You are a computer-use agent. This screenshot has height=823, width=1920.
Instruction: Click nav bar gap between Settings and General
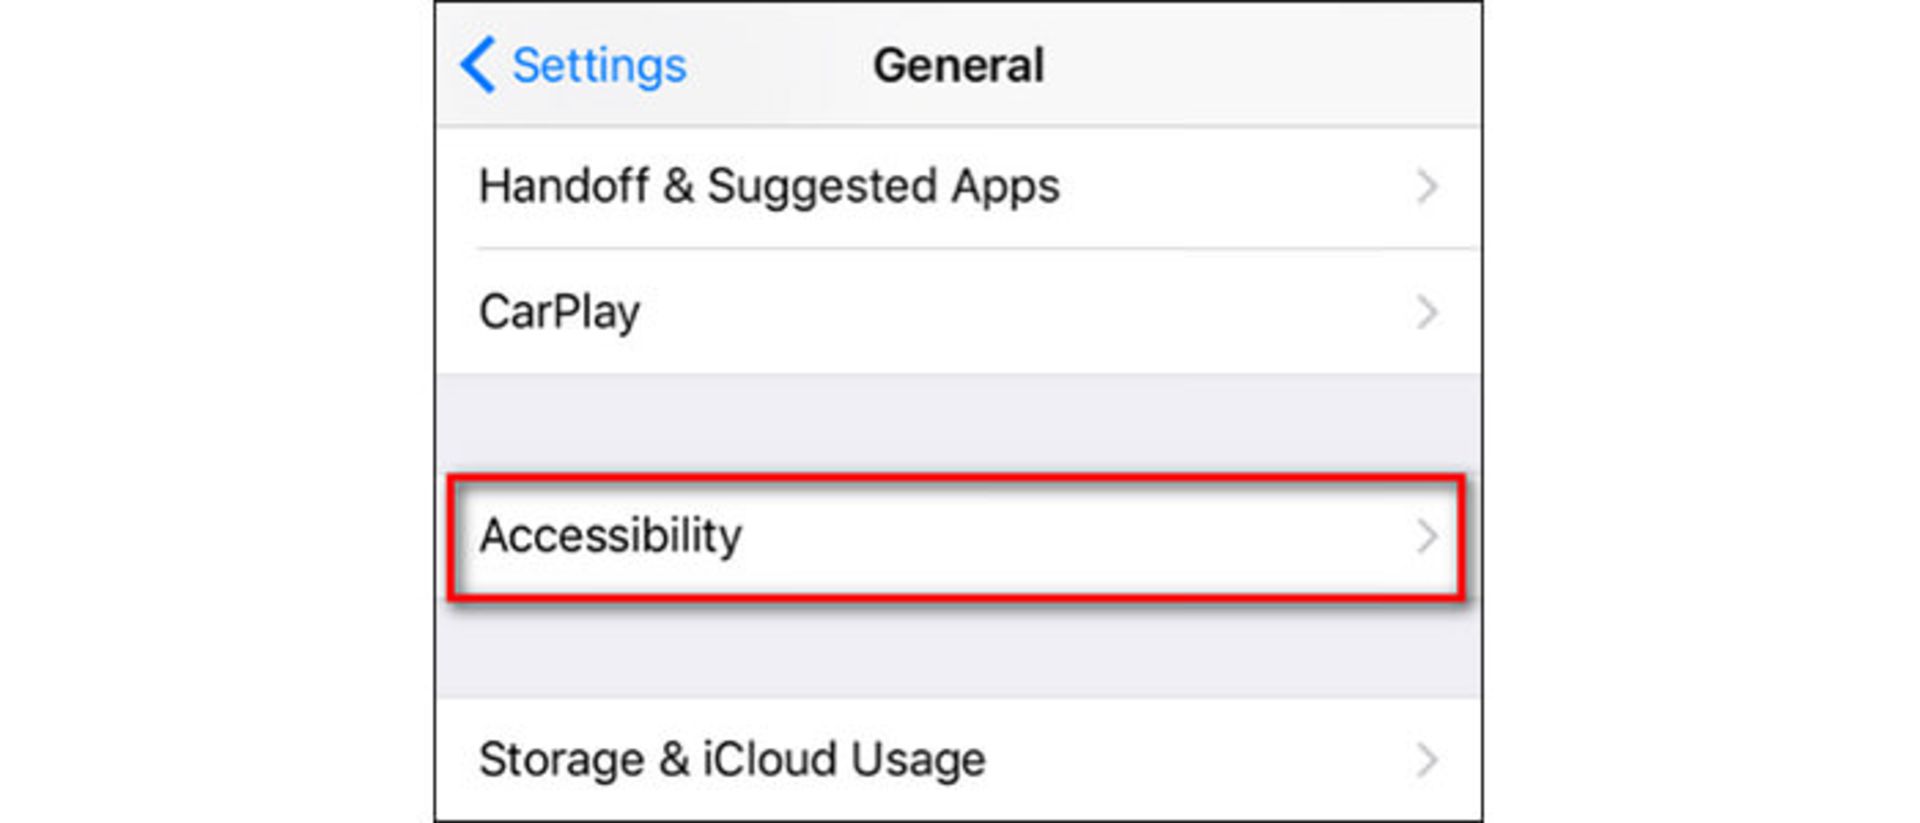(780, 66)
